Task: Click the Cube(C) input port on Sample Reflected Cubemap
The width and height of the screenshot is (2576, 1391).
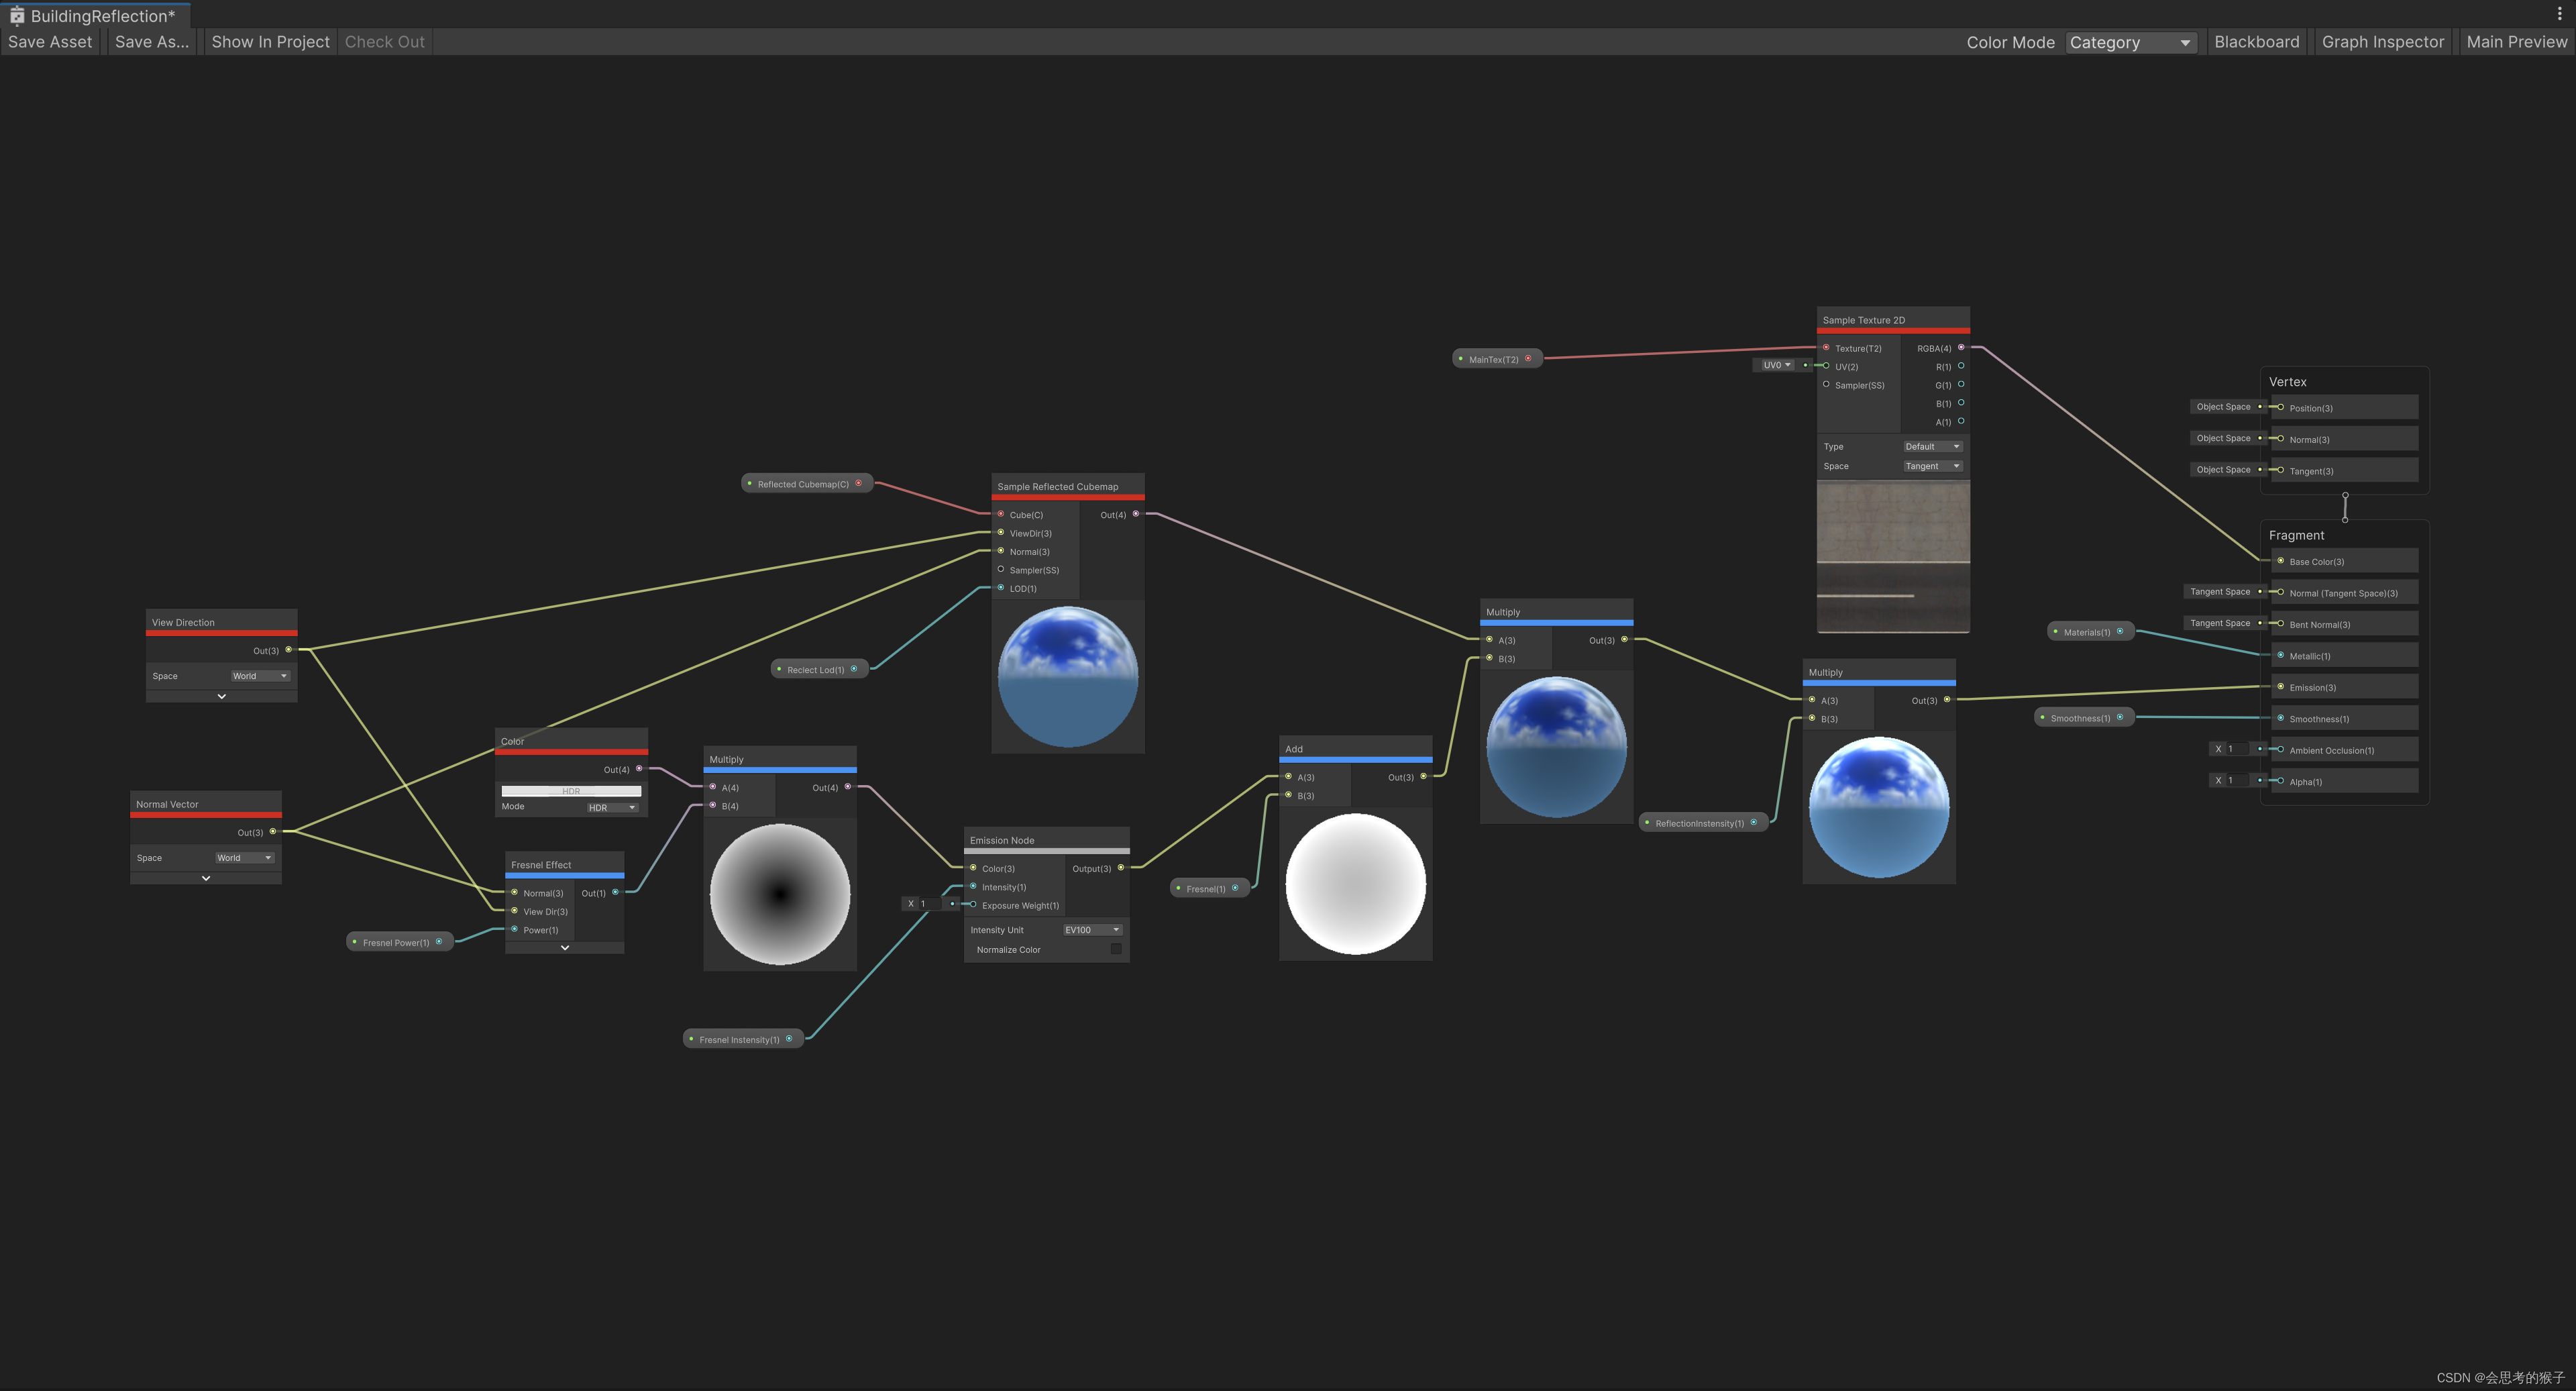Action: [x=1000, y=514]
